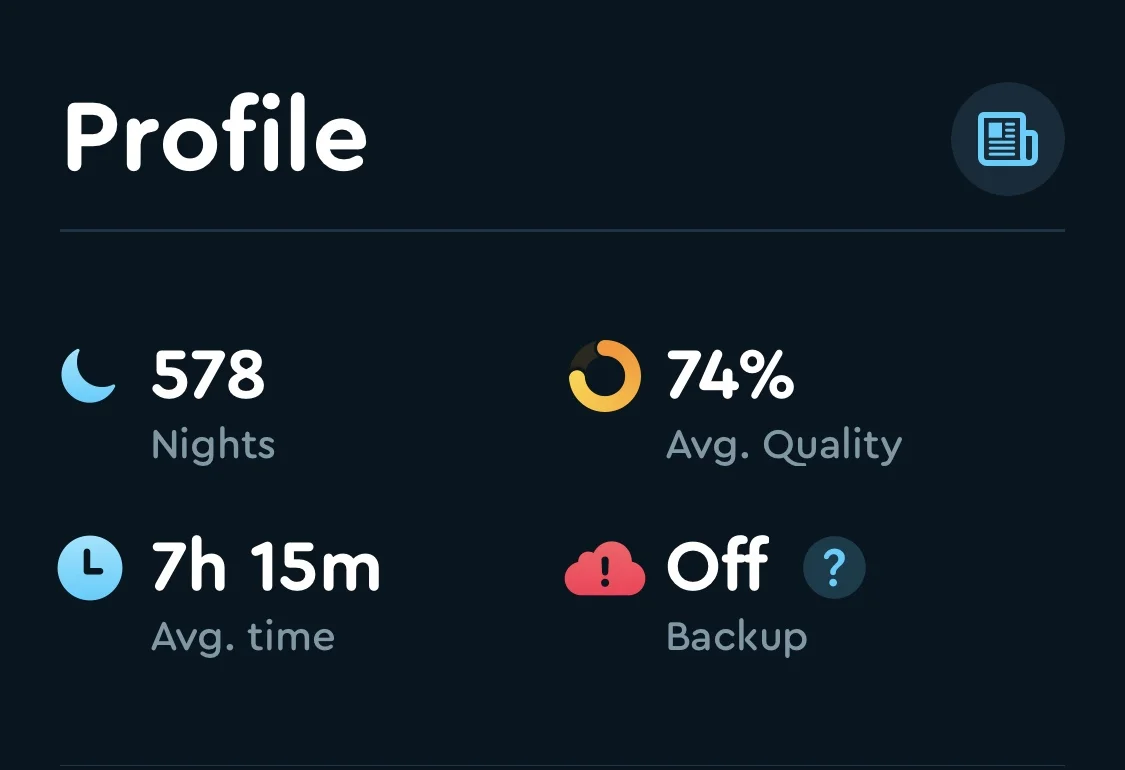
Task: Tap the crescent moon Nights icon
Action: pyautogui.click(x=88, y=375)
